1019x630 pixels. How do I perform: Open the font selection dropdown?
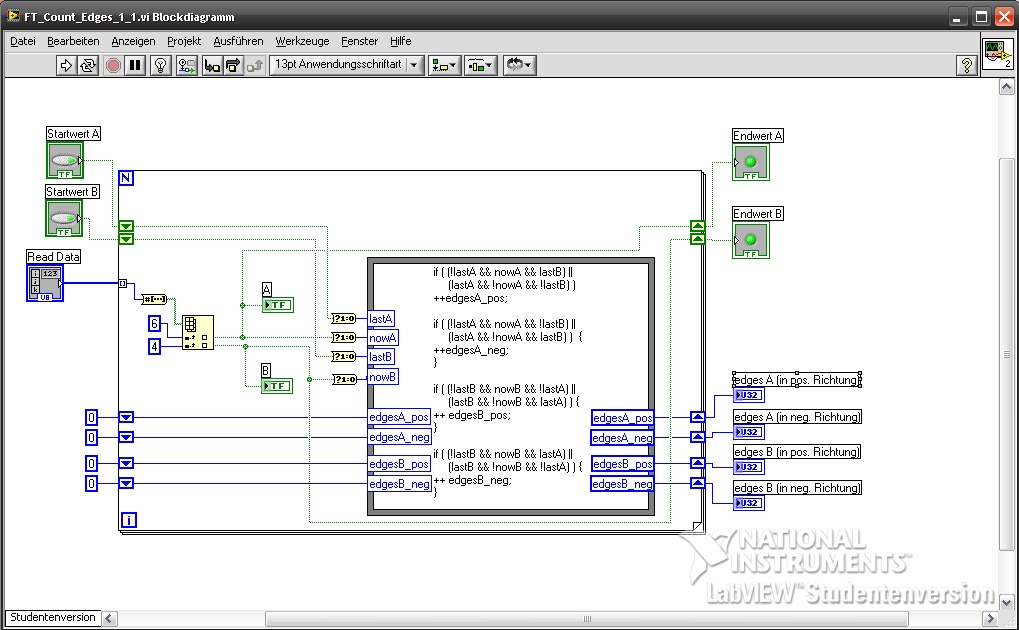click(x=346, y=65)
